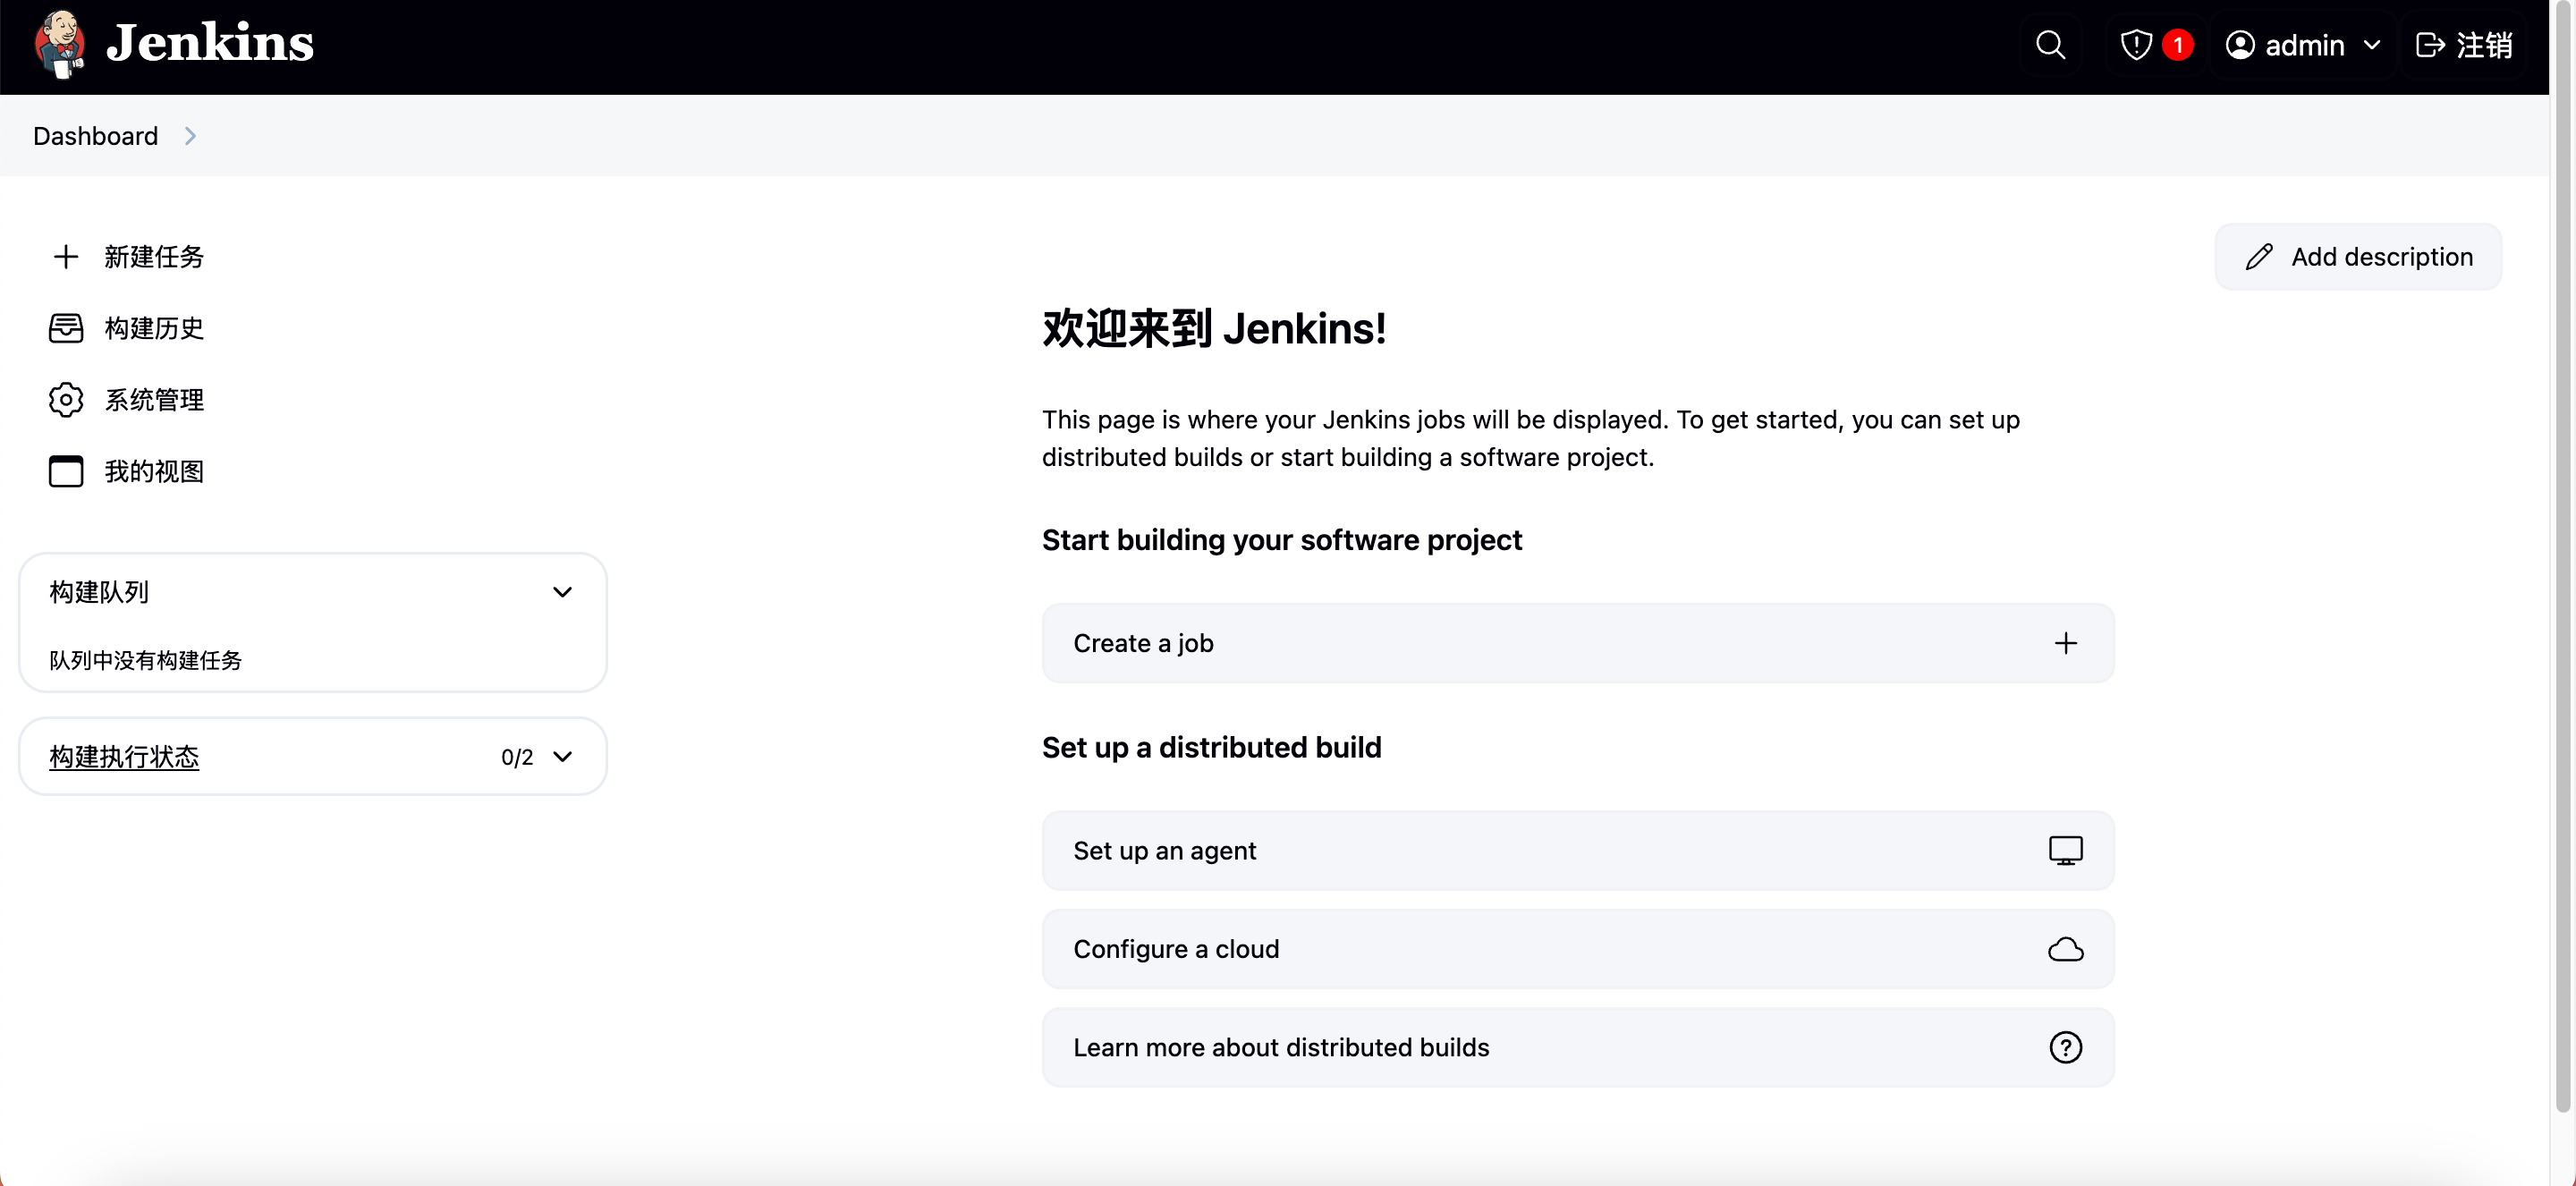Viewport: 2576px width, 1186px height.
Task: Click the Set up an agent card
Action: tap(1578, 851)
